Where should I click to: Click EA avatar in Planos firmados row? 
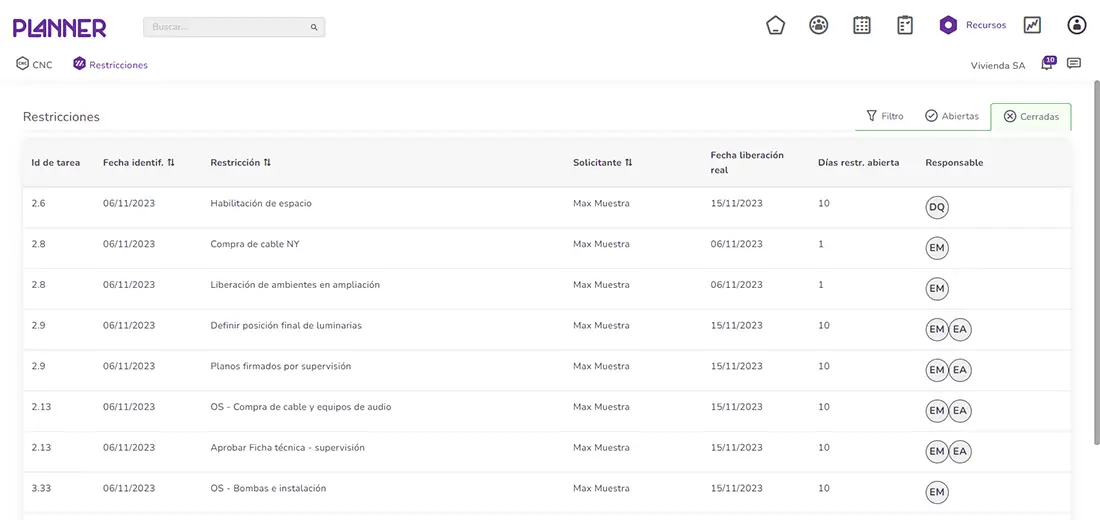tap(960, 371)
